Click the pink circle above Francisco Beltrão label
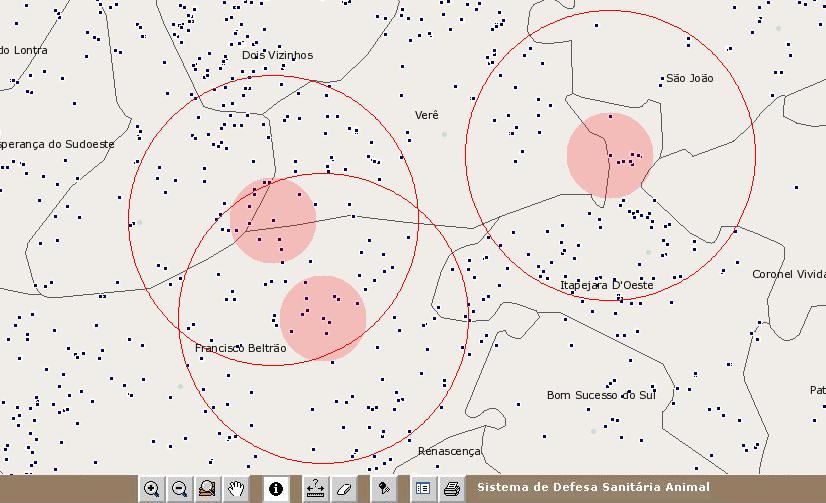The height and width of the screenshot is (503, 826). (x=323, y=319)
